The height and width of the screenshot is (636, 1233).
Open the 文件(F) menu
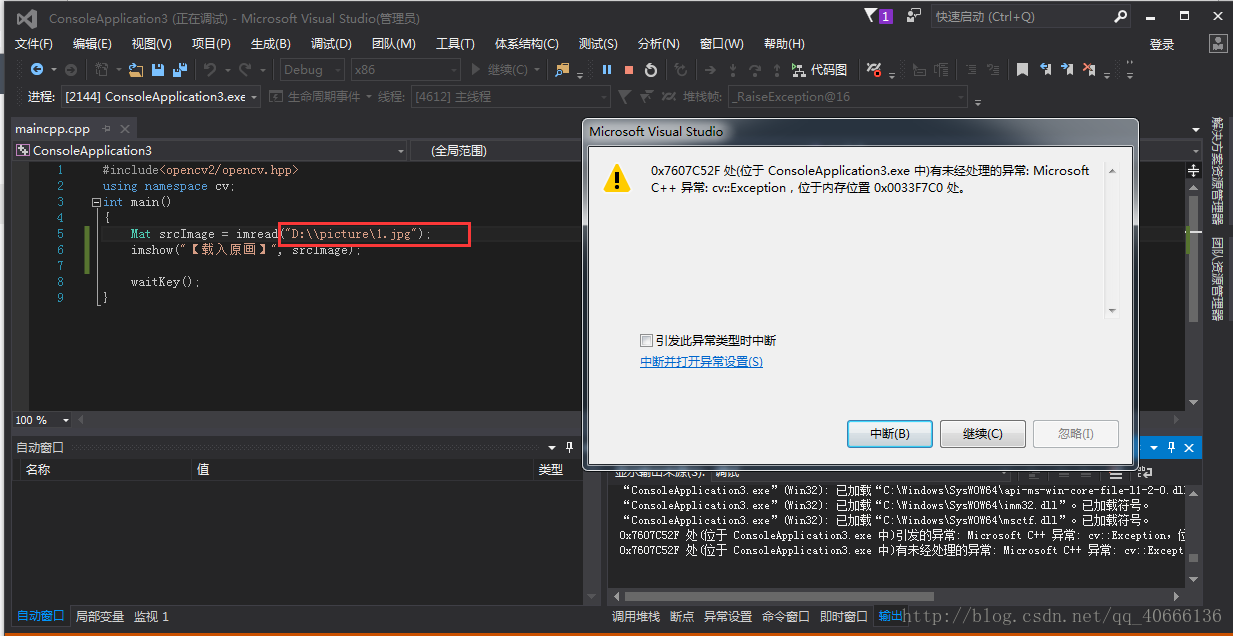(34, 44)
